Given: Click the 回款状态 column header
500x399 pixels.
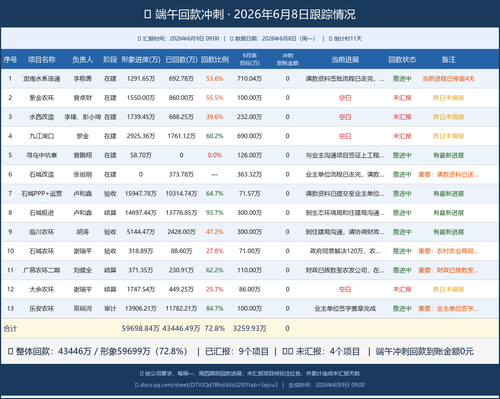Looking at the screenshot, I should point(402,60).
